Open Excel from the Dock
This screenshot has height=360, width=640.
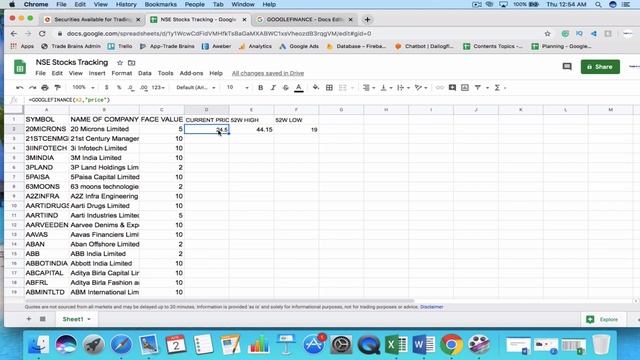tap(396, 345)
